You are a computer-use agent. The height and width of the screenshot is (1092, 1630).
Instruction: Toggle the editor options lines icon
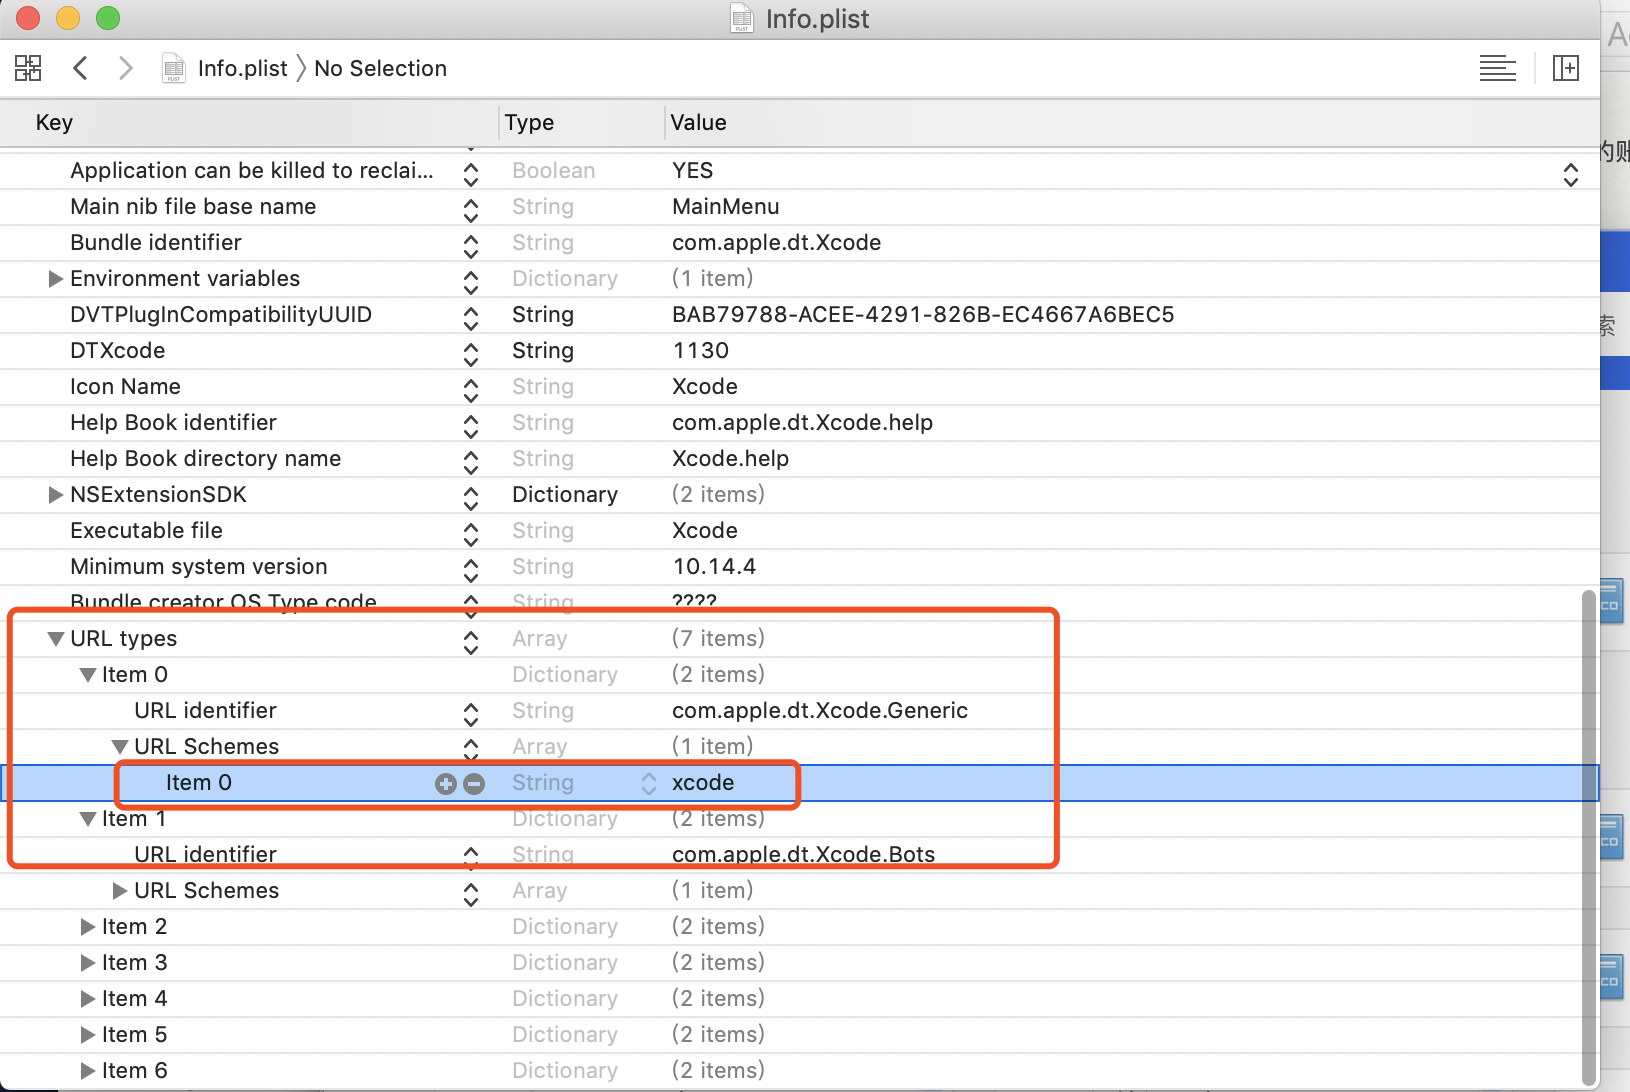pyautogui.click(x=1497, y=68)
